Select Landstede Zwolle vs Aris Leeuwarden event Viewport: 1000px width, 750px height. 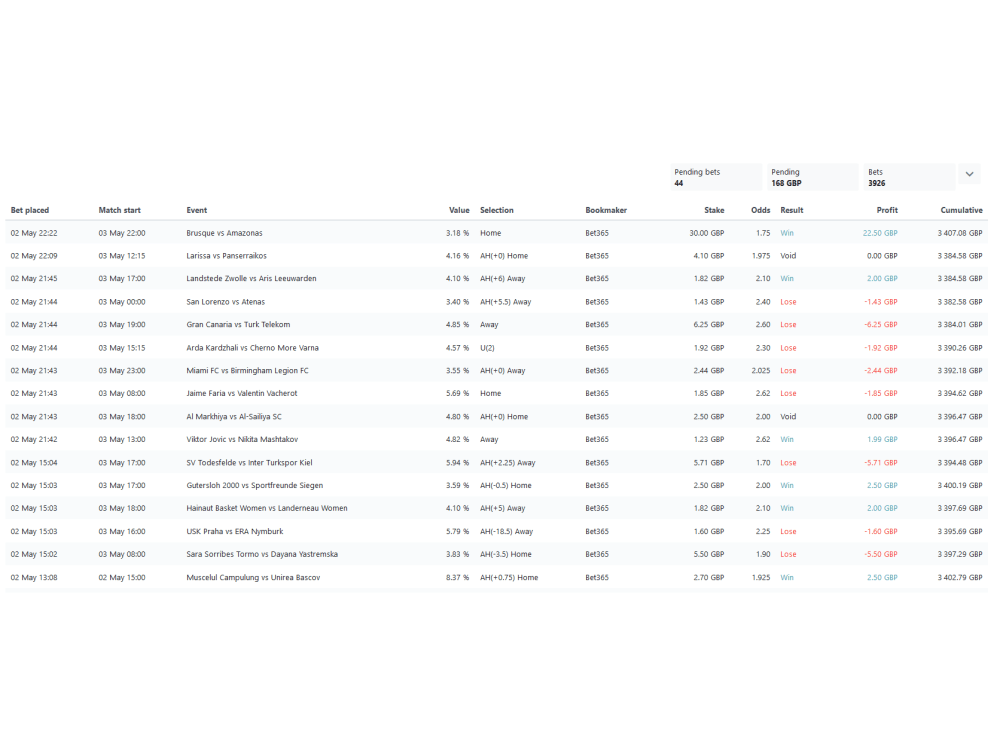[x=251, y=279]
